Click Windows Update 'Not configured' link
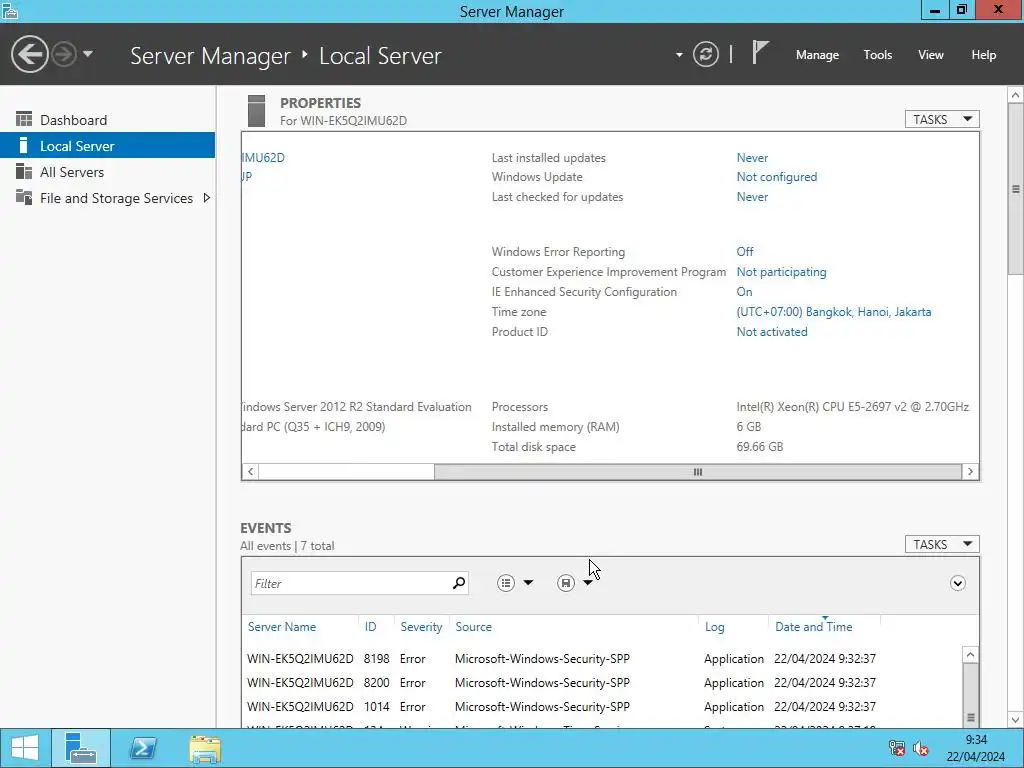 click(776, 176)
